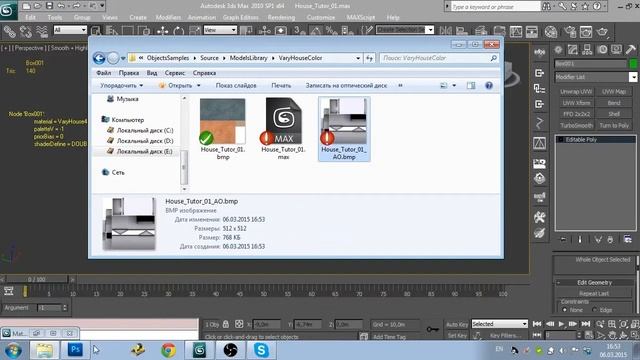Toggle the Auto Key button
The image size is (640, 360).
click(457, 324)
